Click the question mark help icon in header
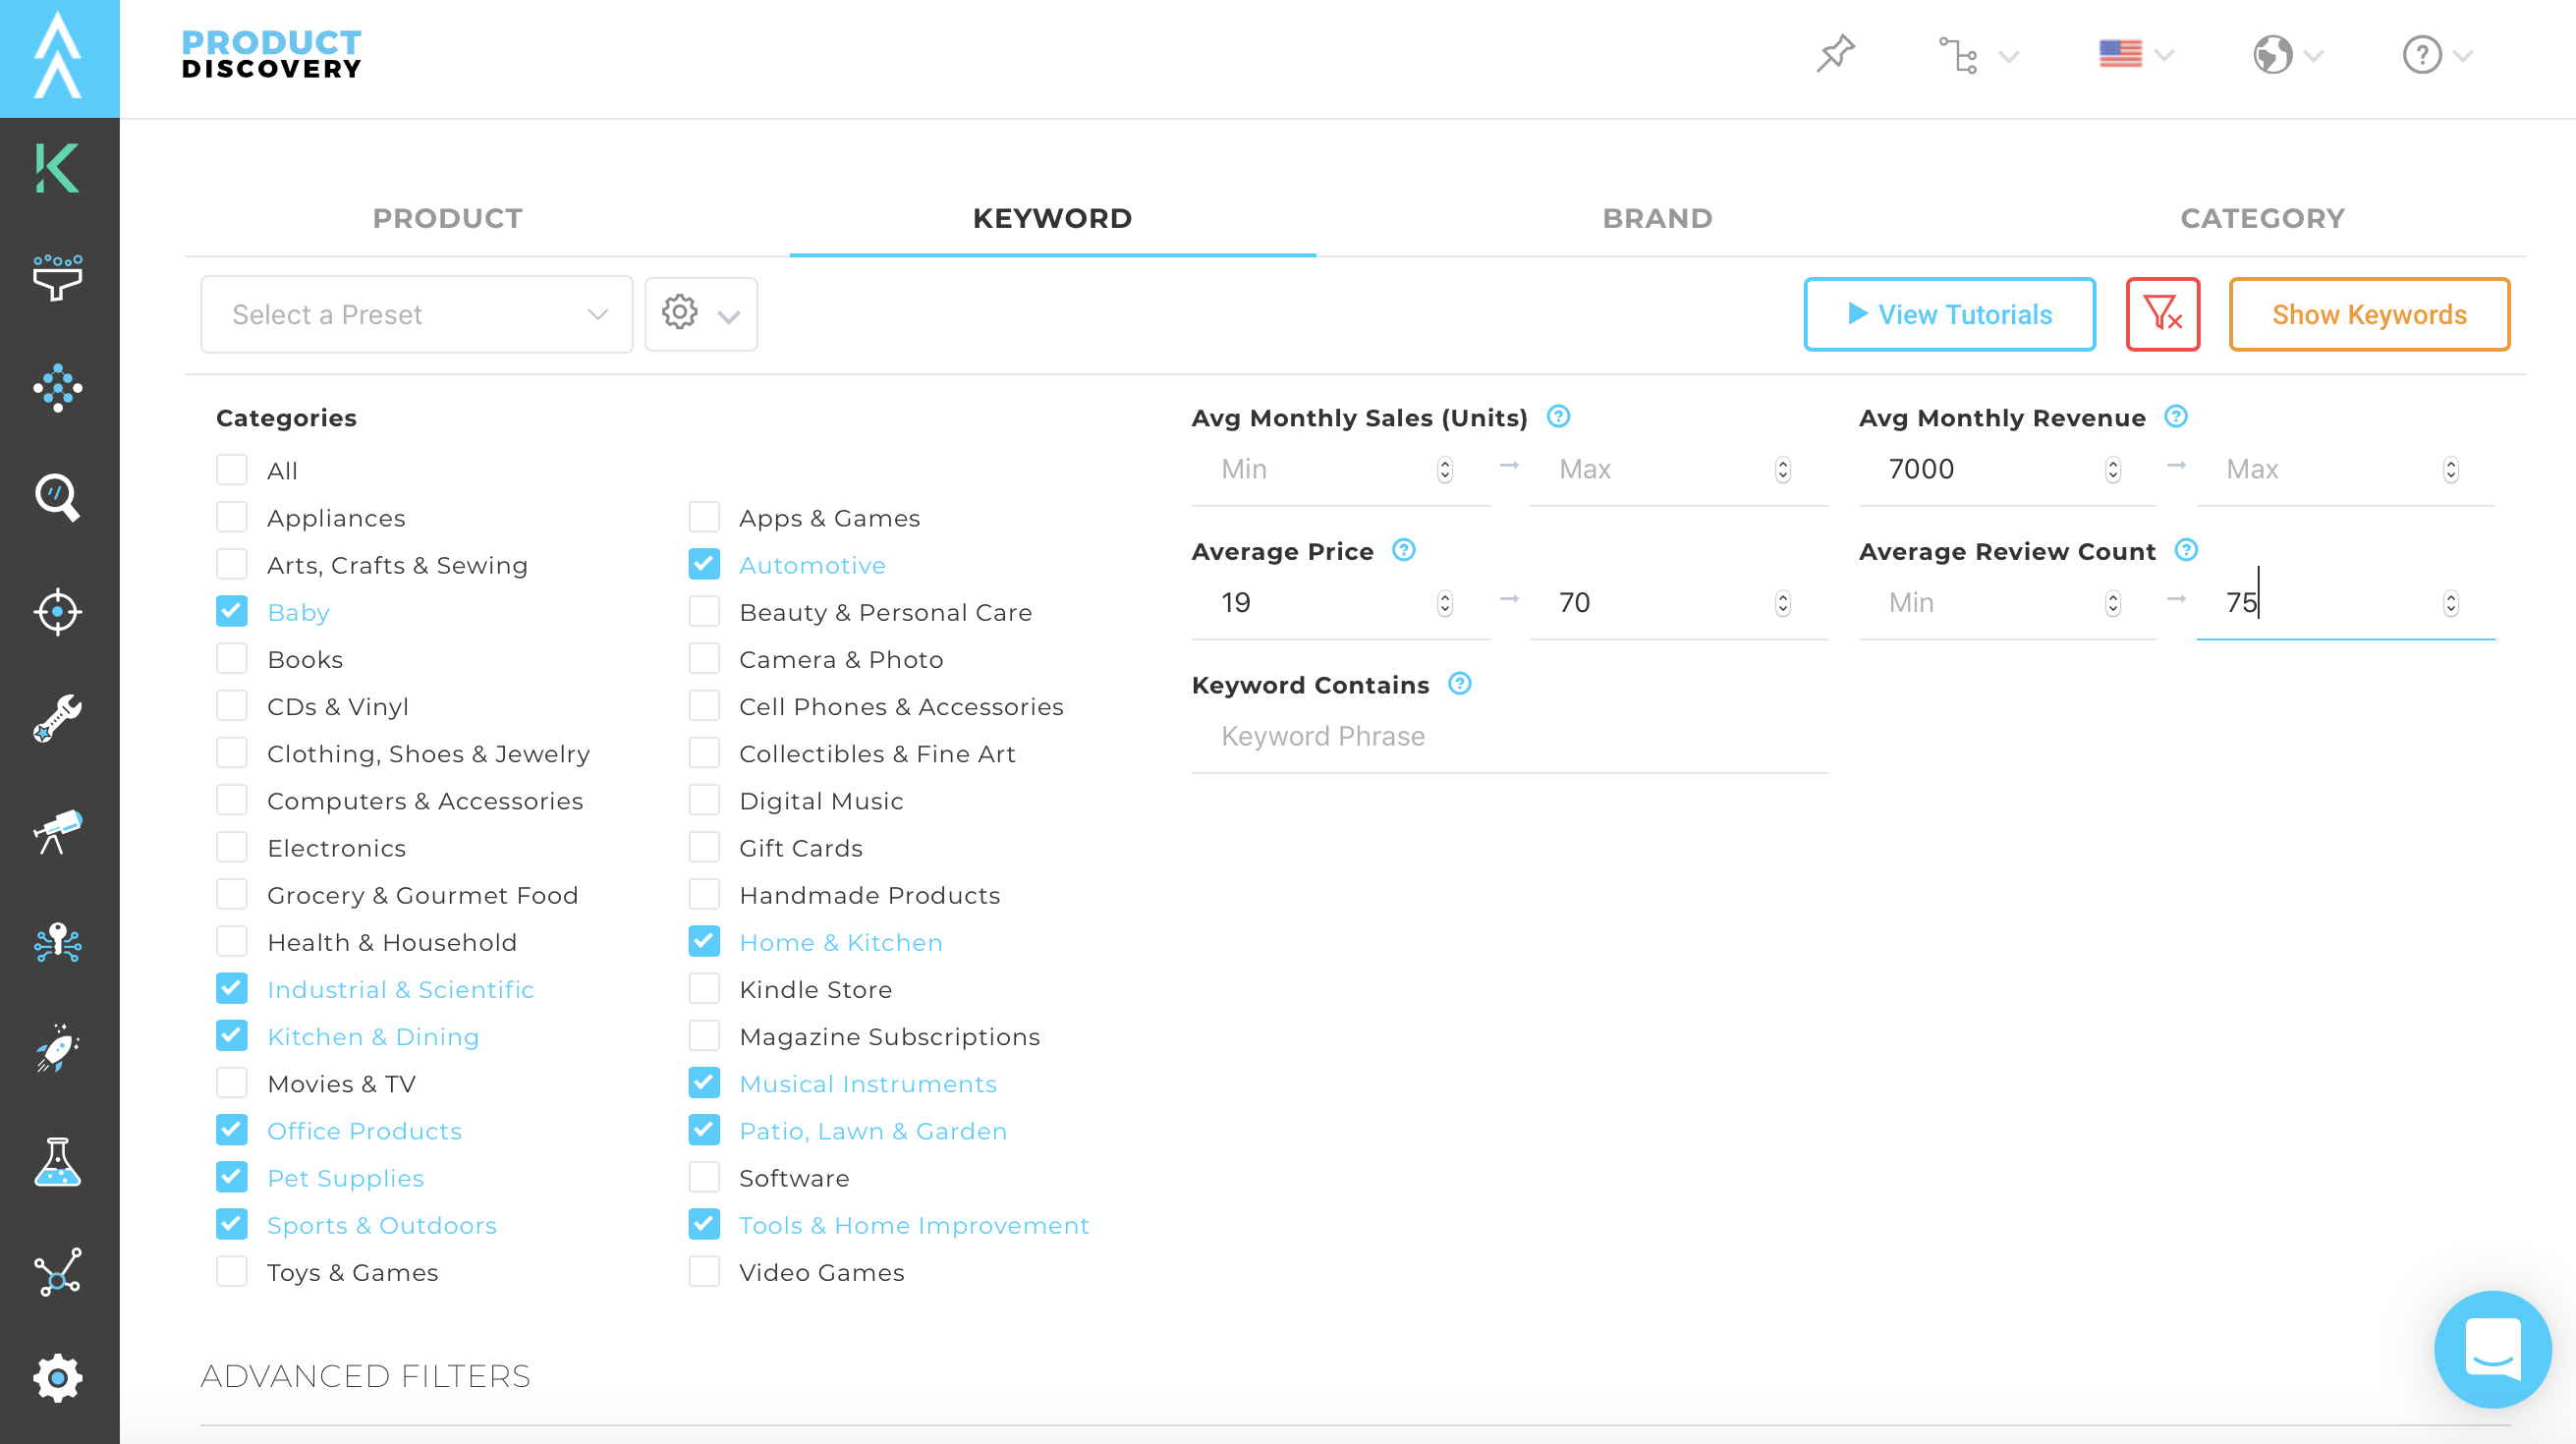 (x=2422, y=55)
